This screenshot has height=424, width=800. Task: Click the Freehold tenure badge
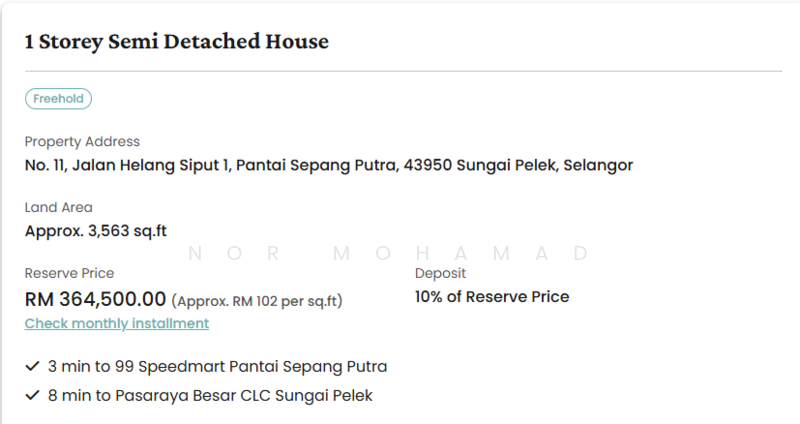tap(59, 99)
